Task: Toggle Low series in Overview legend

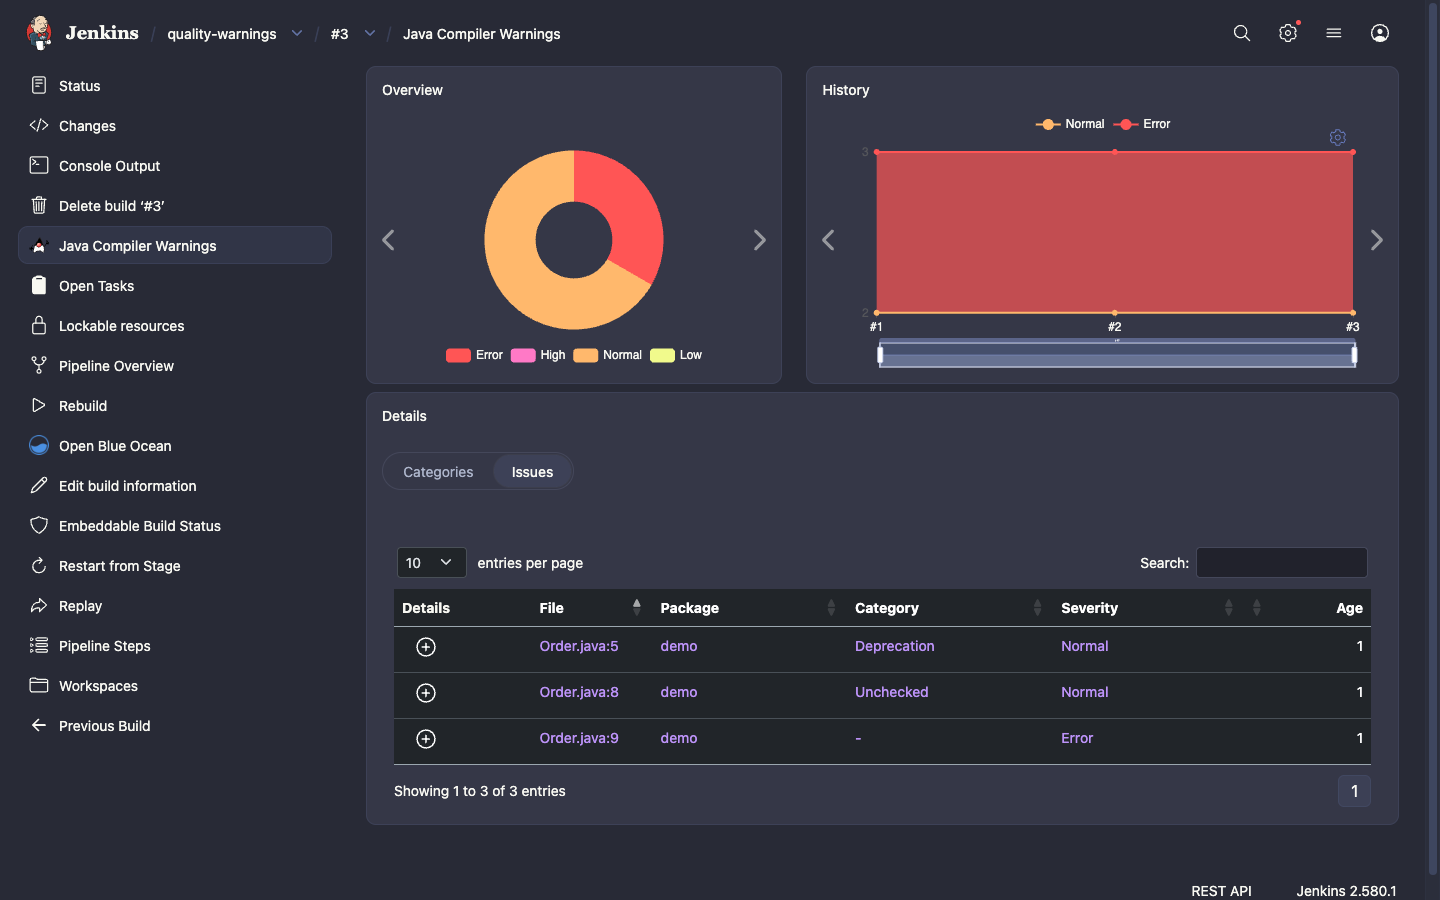Action: coord(676,355)
